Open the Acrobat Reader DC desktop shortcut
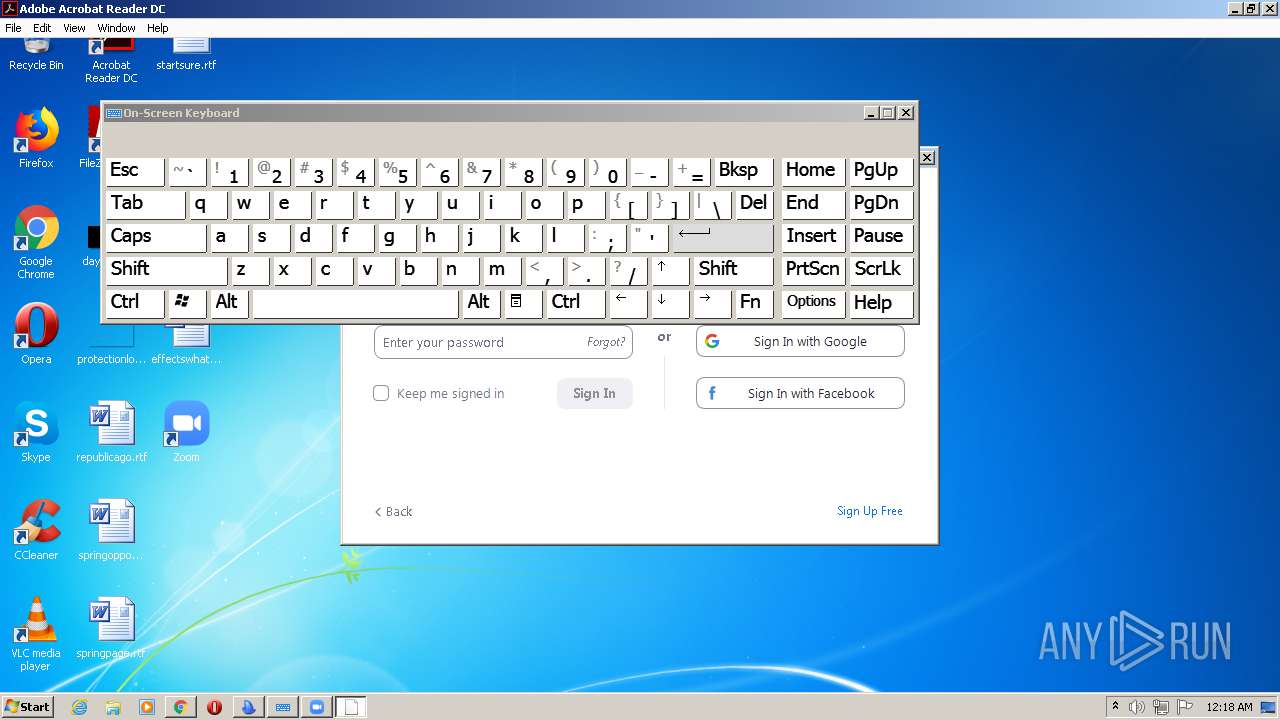1280x720 pixels. coord(111,62)
